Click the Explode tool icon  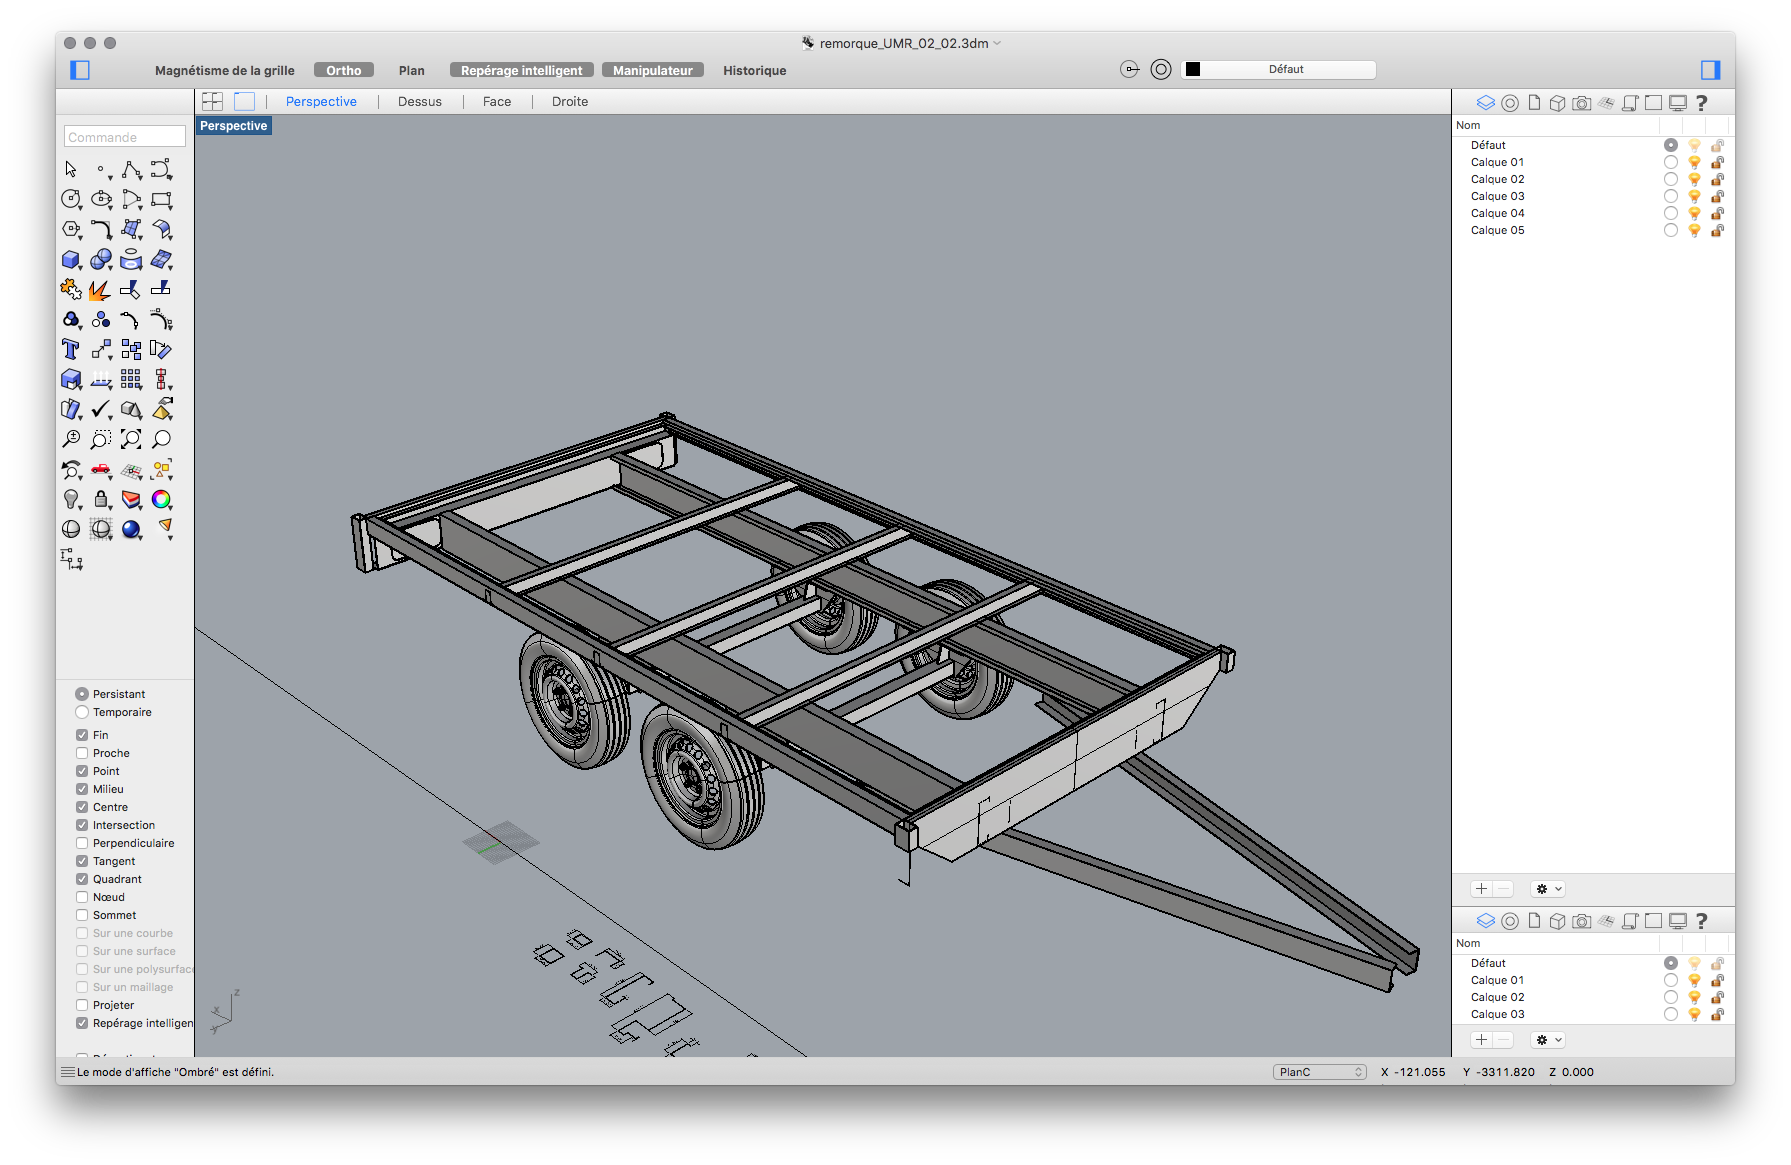99,290
